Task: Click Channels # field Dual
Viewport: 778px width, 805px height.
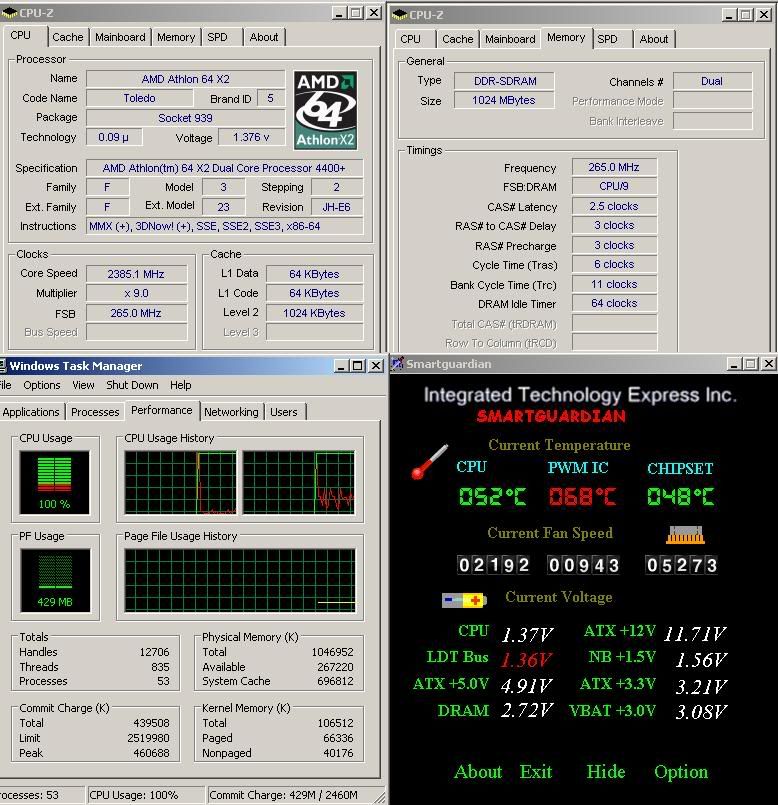Action: point(712,81)
